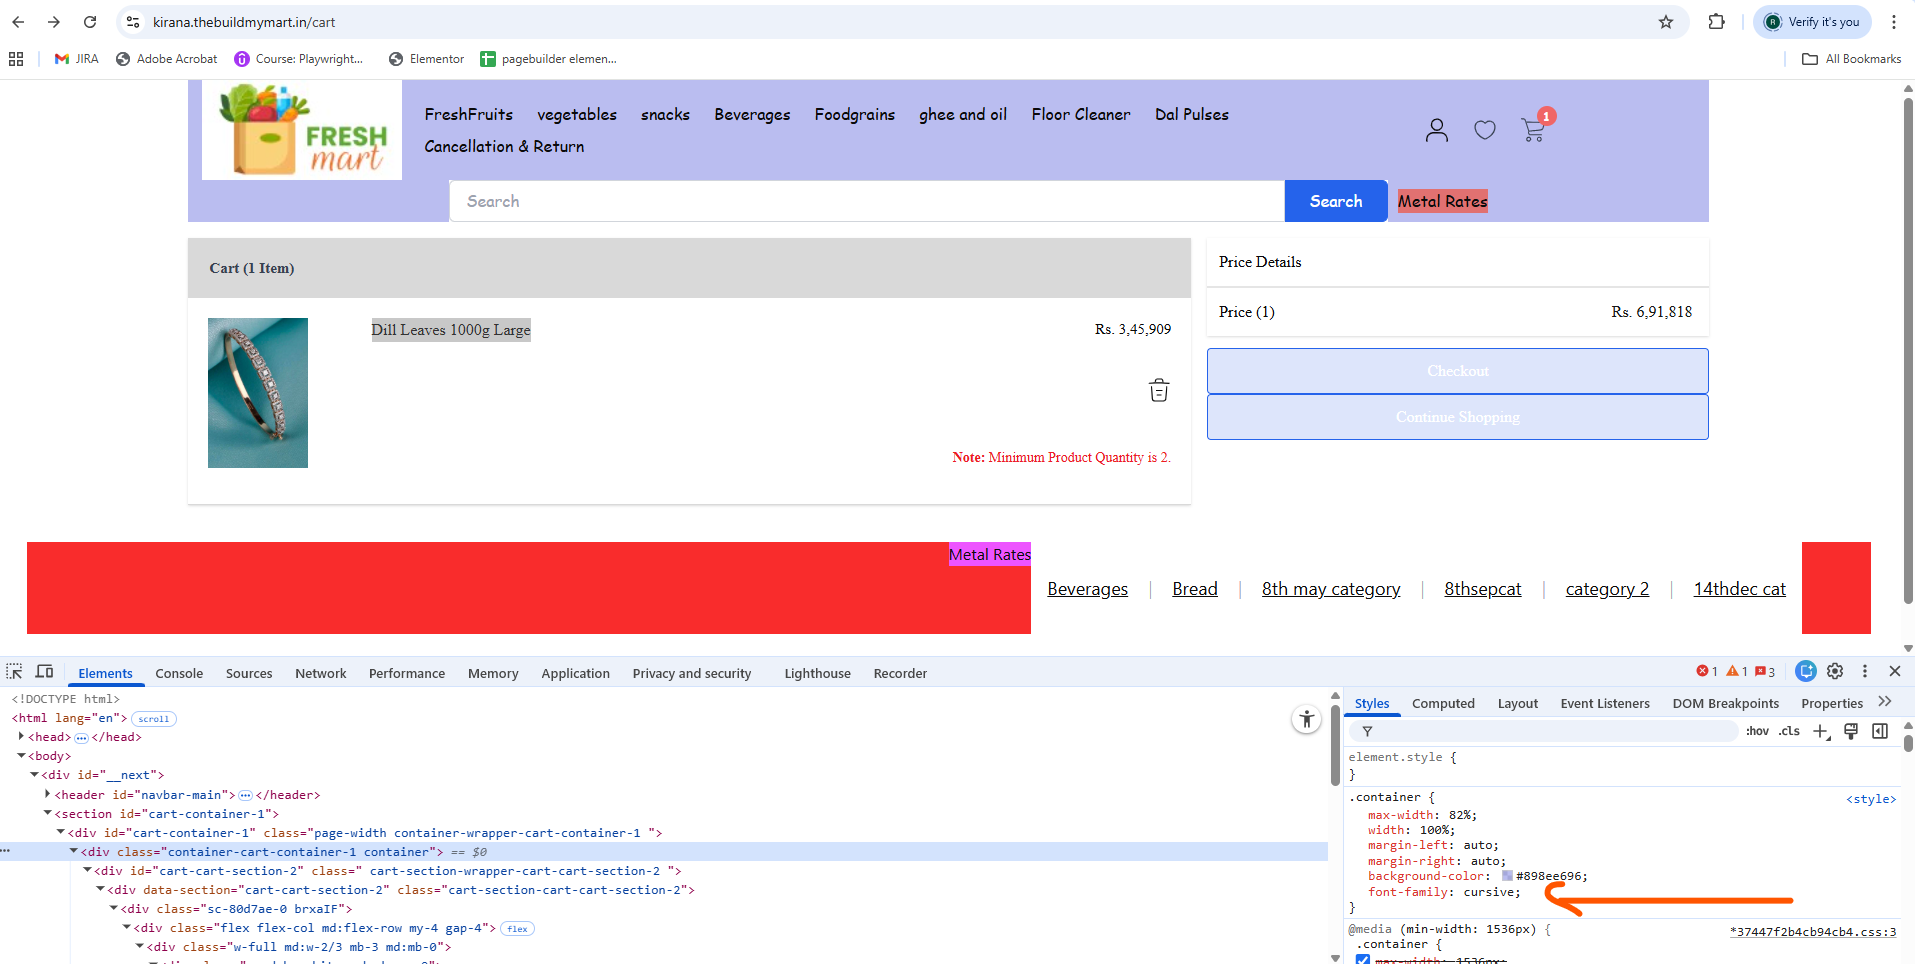Click the new style rule plus icon
This screenshot has width=1915, height=964.
pos(1821,731)
